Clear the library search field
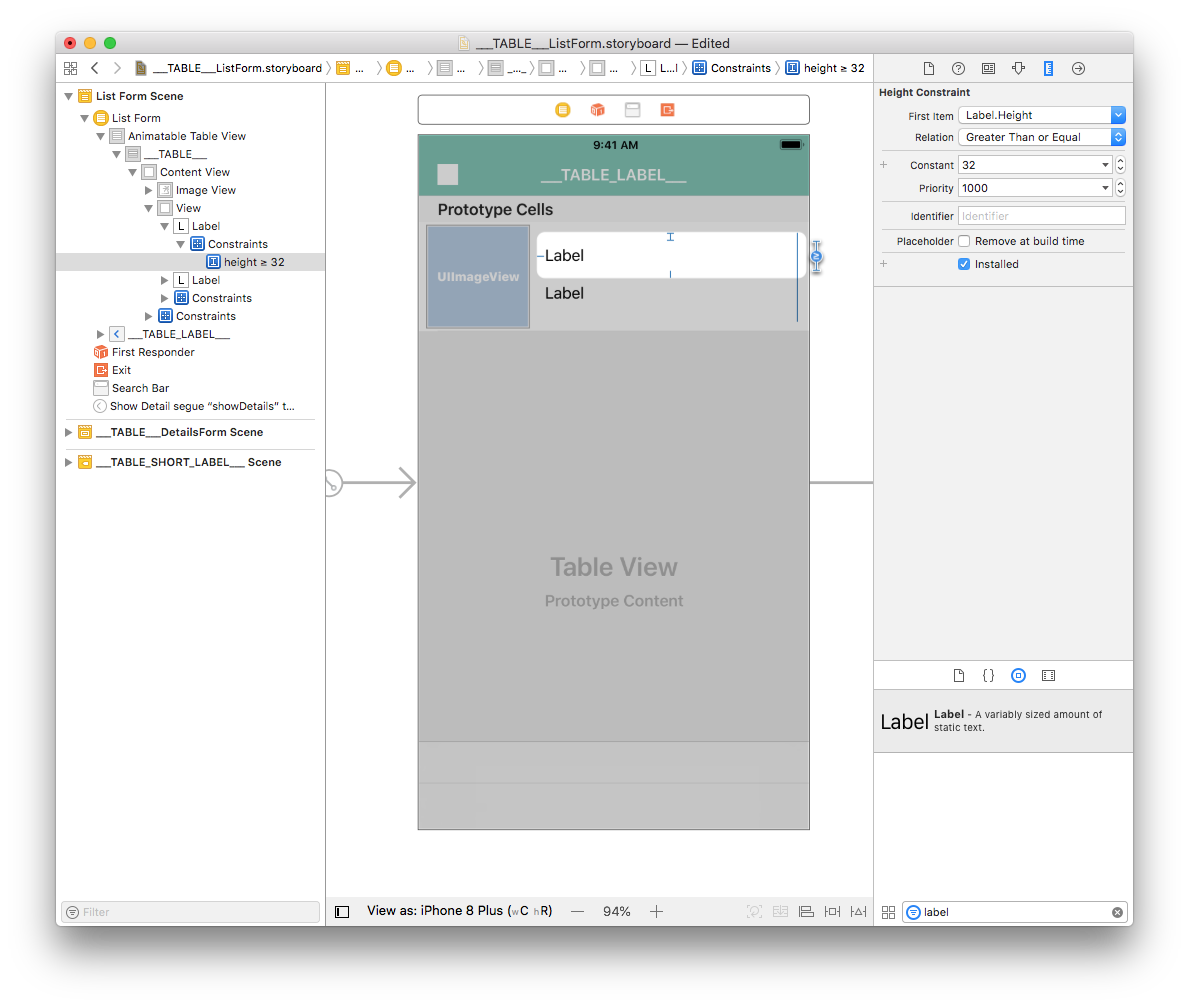This screenshot has width=1189, height=1006. click(x=1117, y=912)
